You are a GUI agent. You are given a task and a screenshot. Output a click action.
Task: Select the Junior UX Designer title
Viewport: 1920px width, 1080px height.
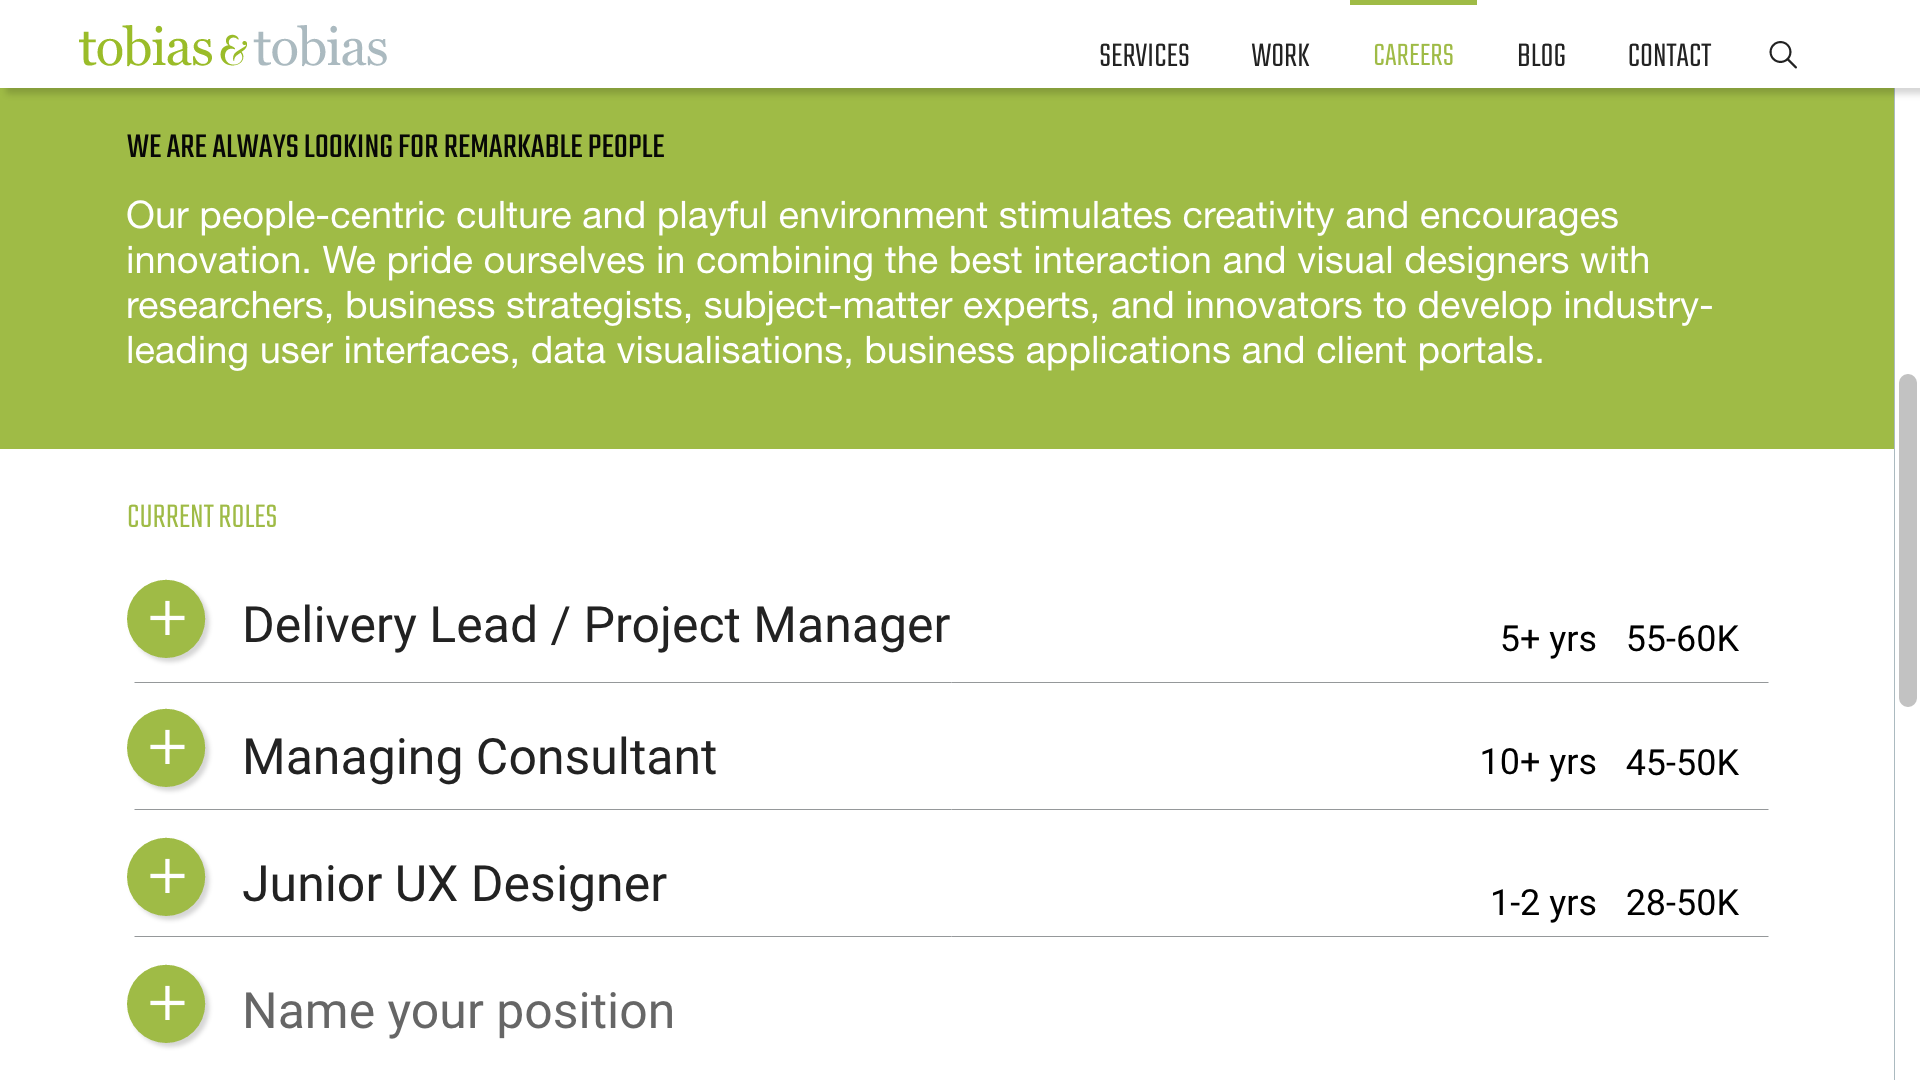tap(454, 885)
